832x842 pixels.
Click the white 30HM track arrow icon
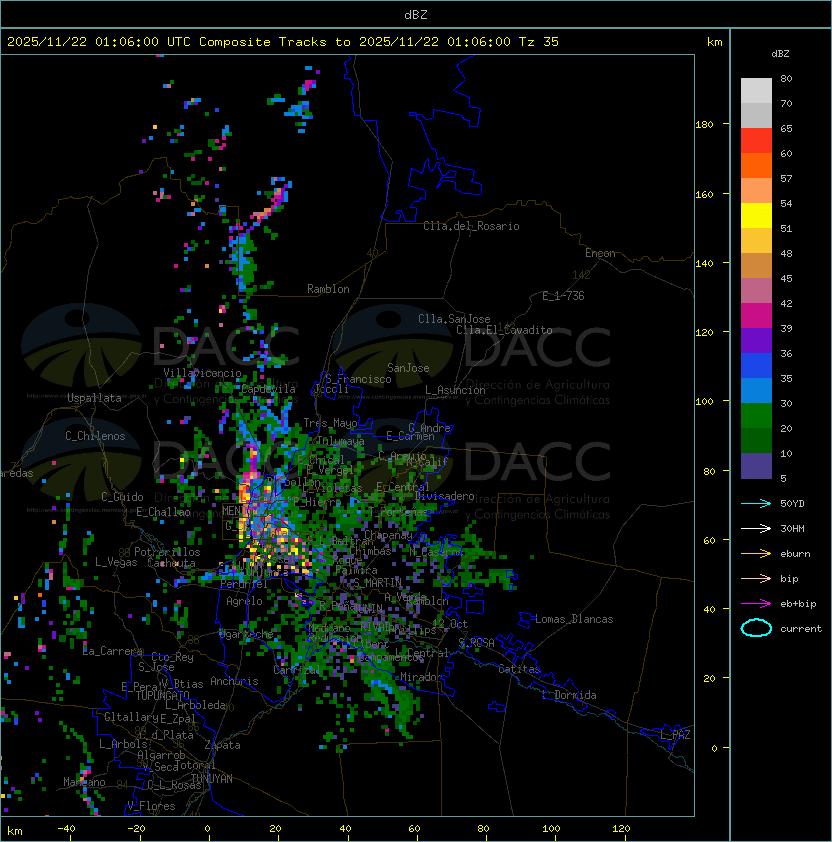[x=756, y=528]
